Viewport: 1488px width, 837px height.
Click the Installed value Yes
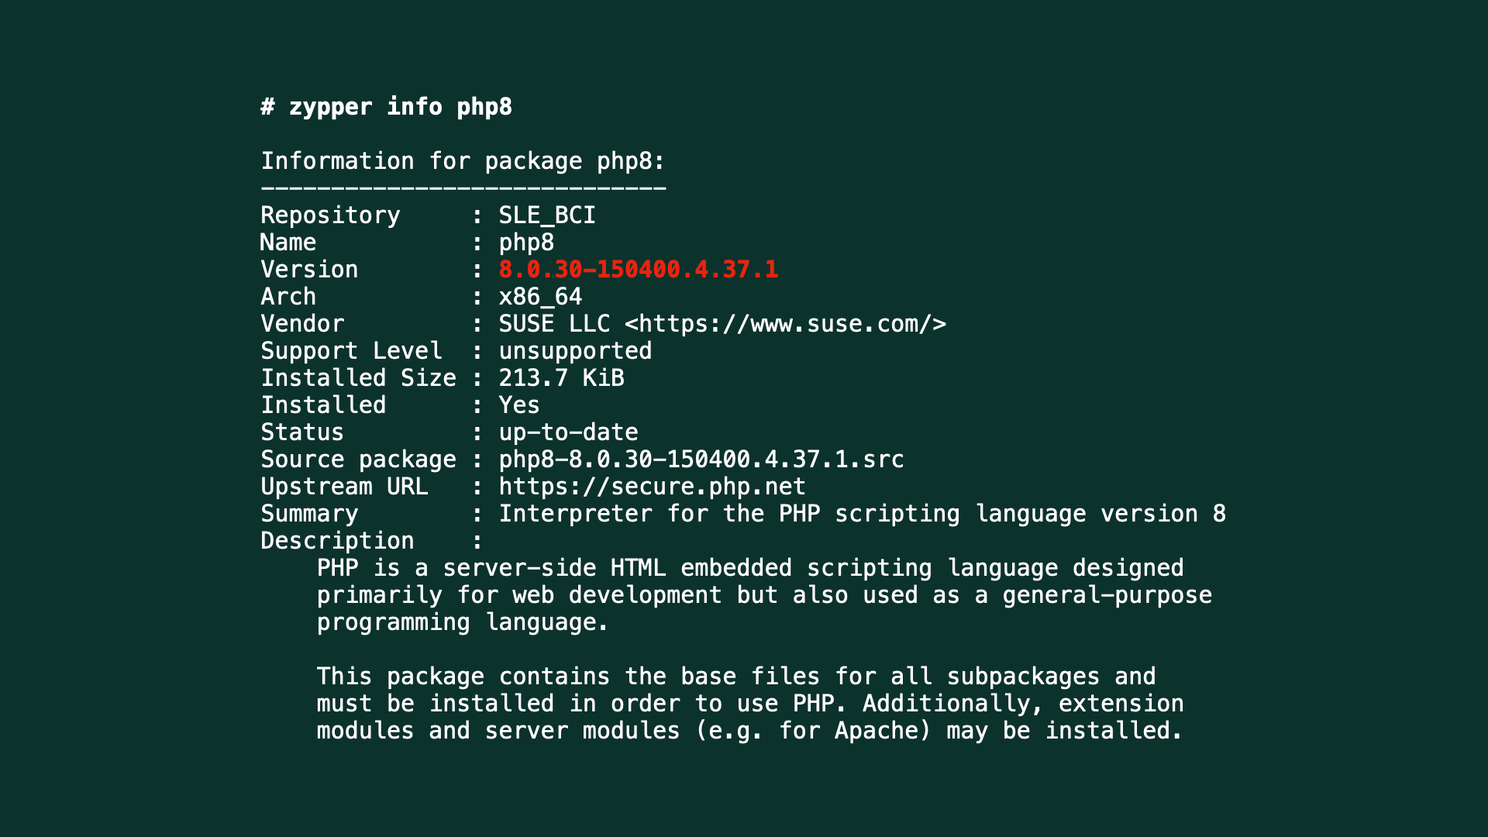(x=519, y=405)
